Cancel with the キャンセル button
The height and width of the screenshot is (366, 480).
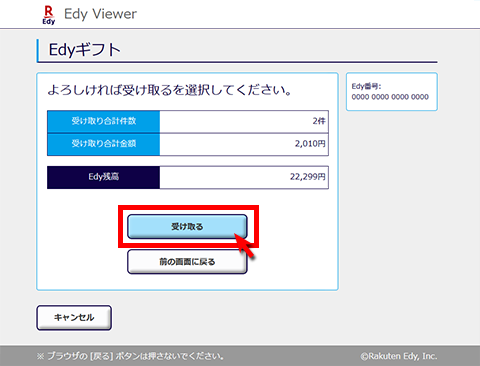pyautogui.click(x=74, y=317)
